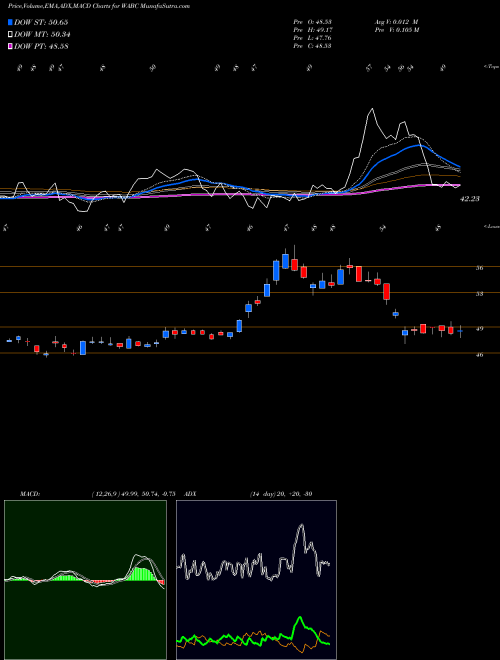This screenshot has height=660, width=500.
Task: Open the dark blue ADX indicator panel
Action: coord(256,580)
